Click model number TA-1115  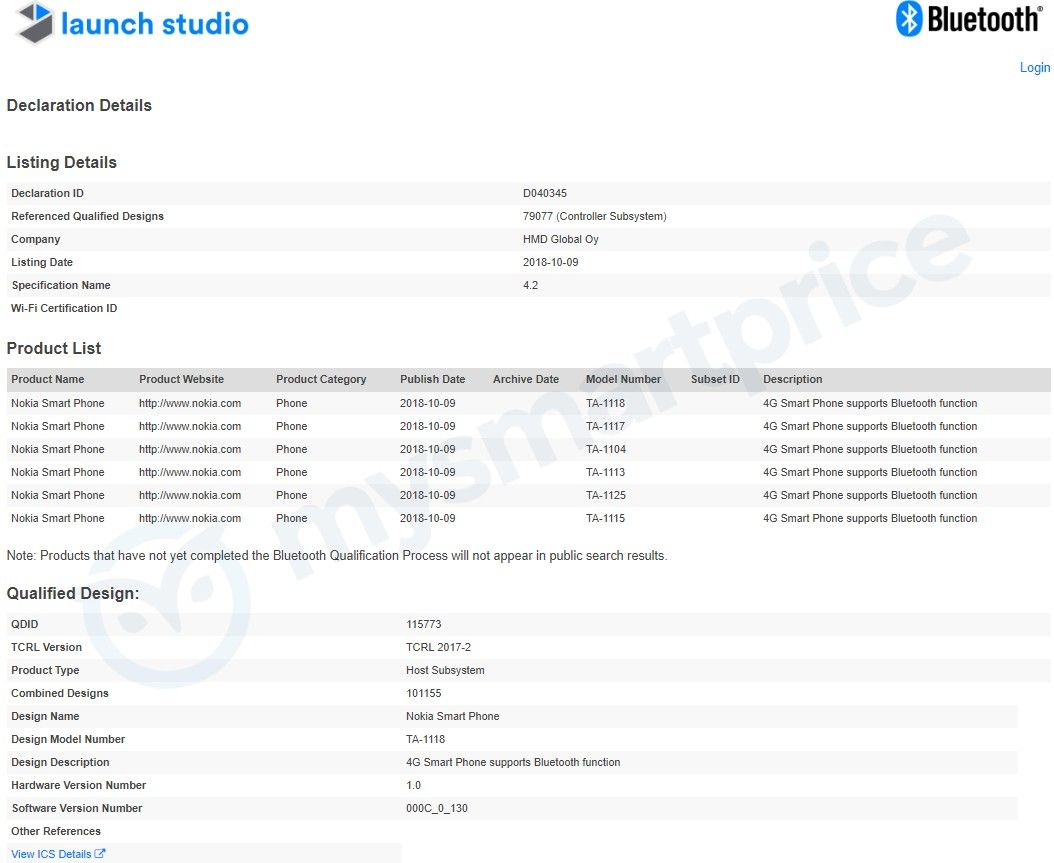click(605, 518)
